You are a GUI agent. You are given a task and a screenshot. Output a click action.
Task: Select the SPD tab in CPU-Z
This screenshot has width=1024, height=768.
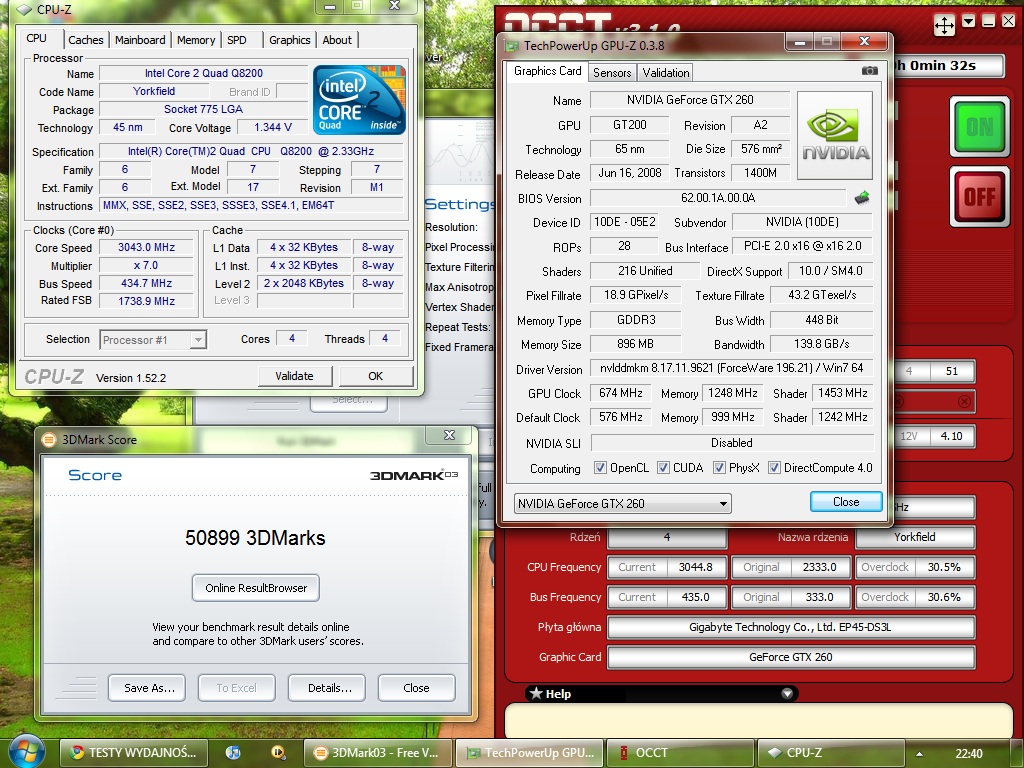[x=237, y=40]
